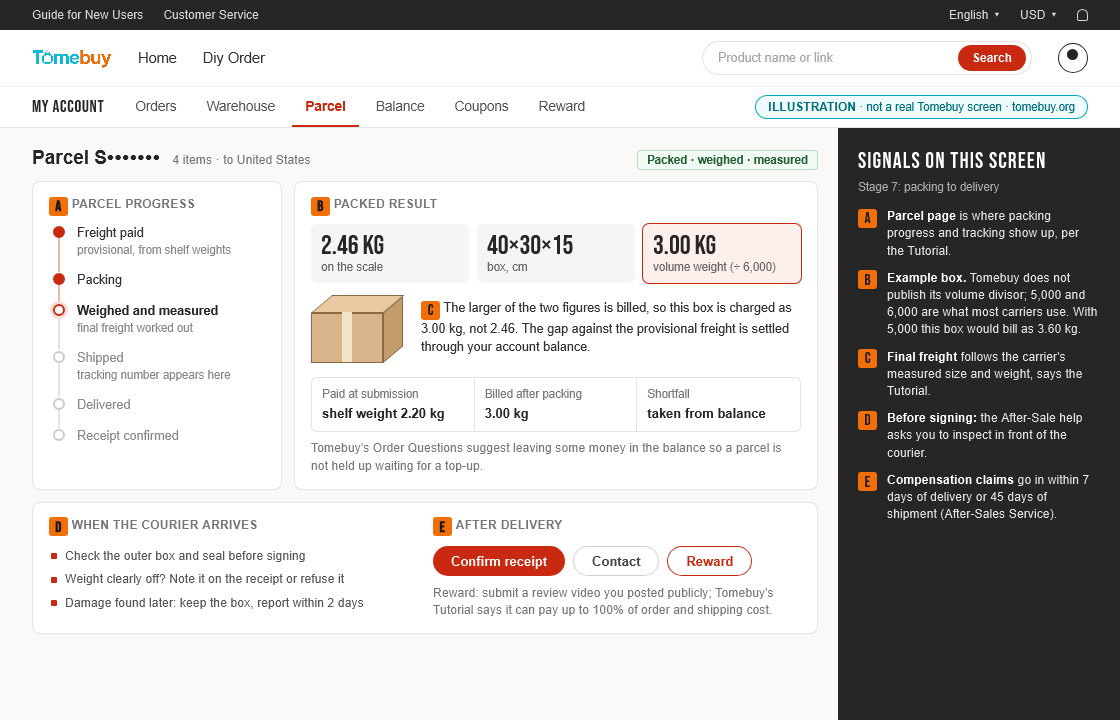The height and width of the screenshot is (720, 1120).
Task: Select the Packing progress step dot
Action: click(x=59, y=279)
